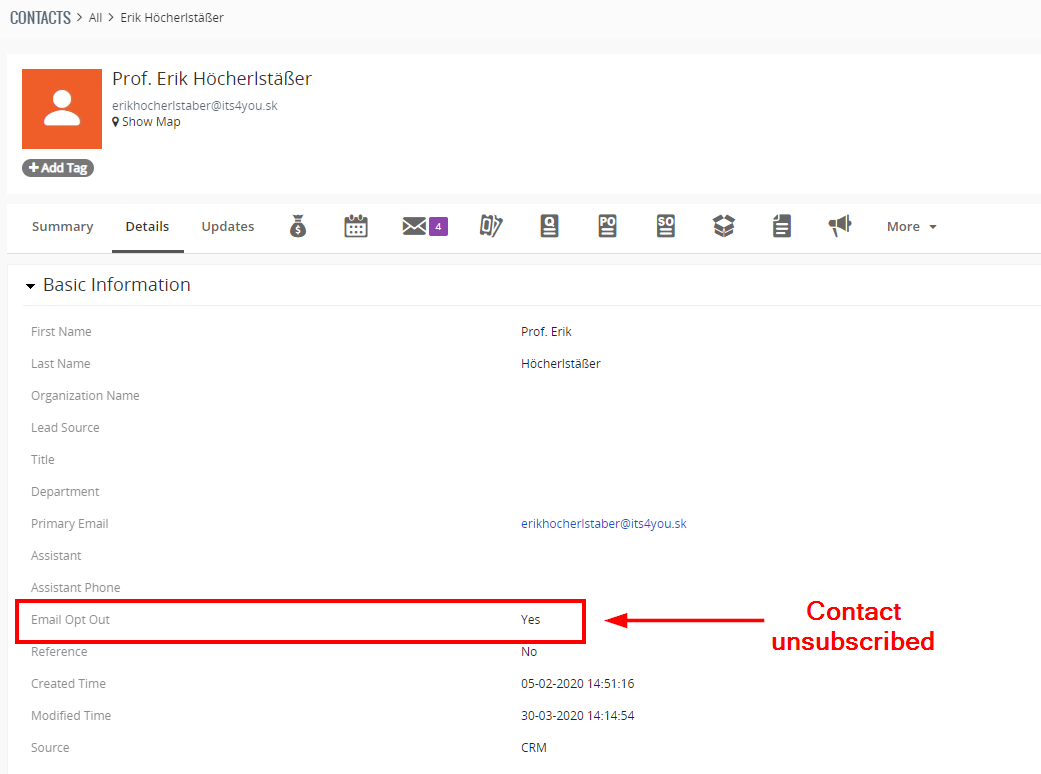Image resolution: width=1041 pixels, height=774 pixels.
Task: Click the tickets icon next to the email tab
Action: (x=491, y=226)
